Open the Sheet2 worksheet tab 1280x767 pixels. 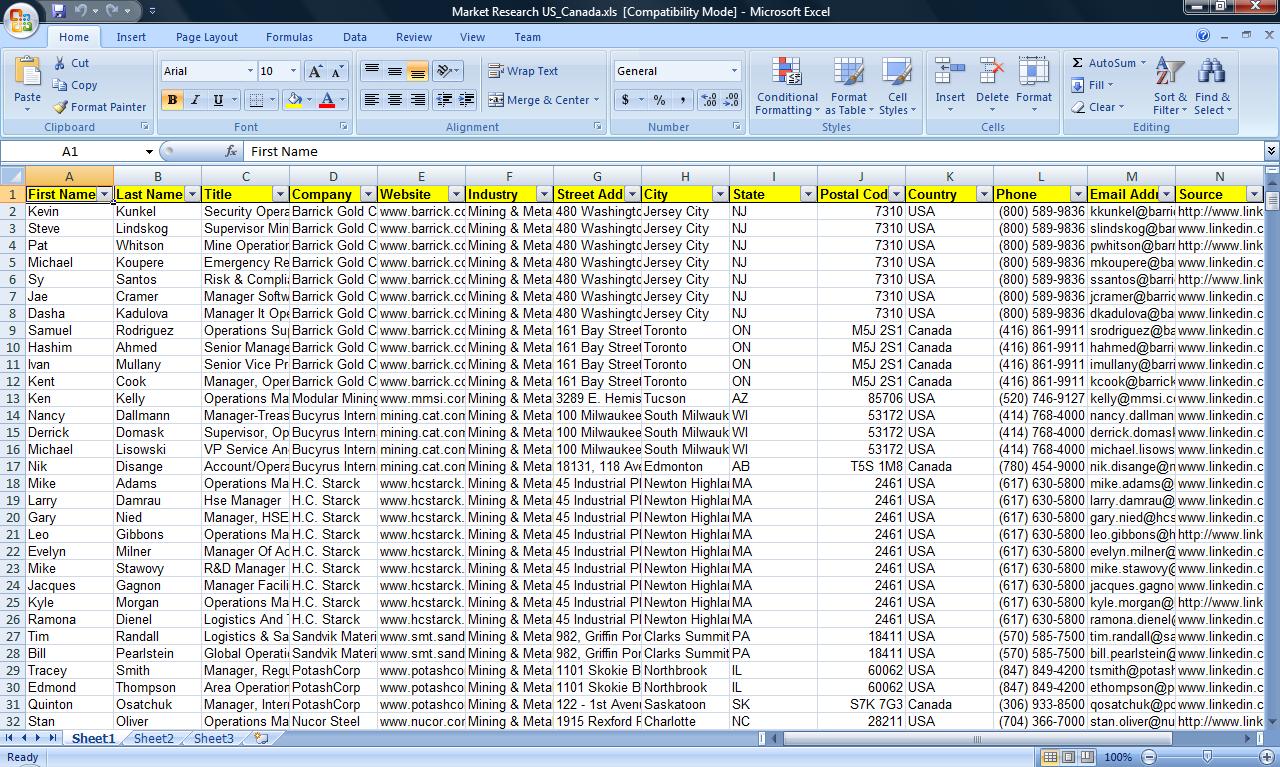(x=153, y=739)
